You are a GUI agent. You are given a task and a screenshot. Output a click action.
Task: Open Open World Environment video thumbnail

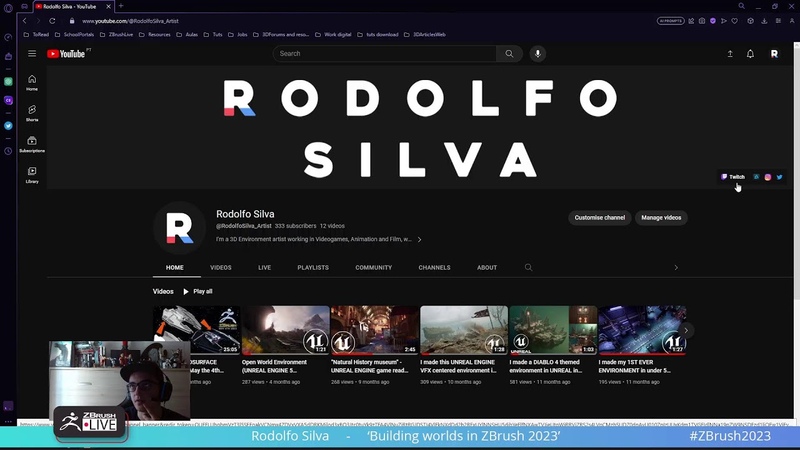coord(286,330)
